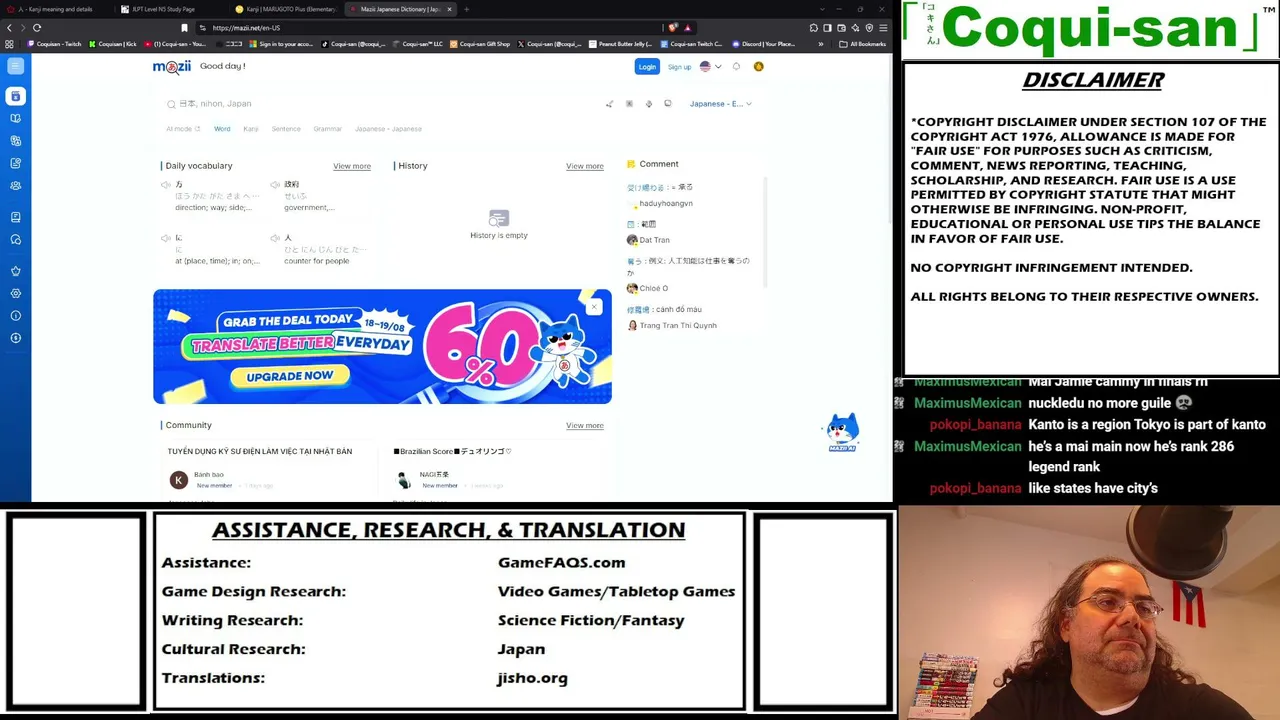Open a new browser tab
The height and width of the screenshot is (720, 1280).
[x=466, y=9]
